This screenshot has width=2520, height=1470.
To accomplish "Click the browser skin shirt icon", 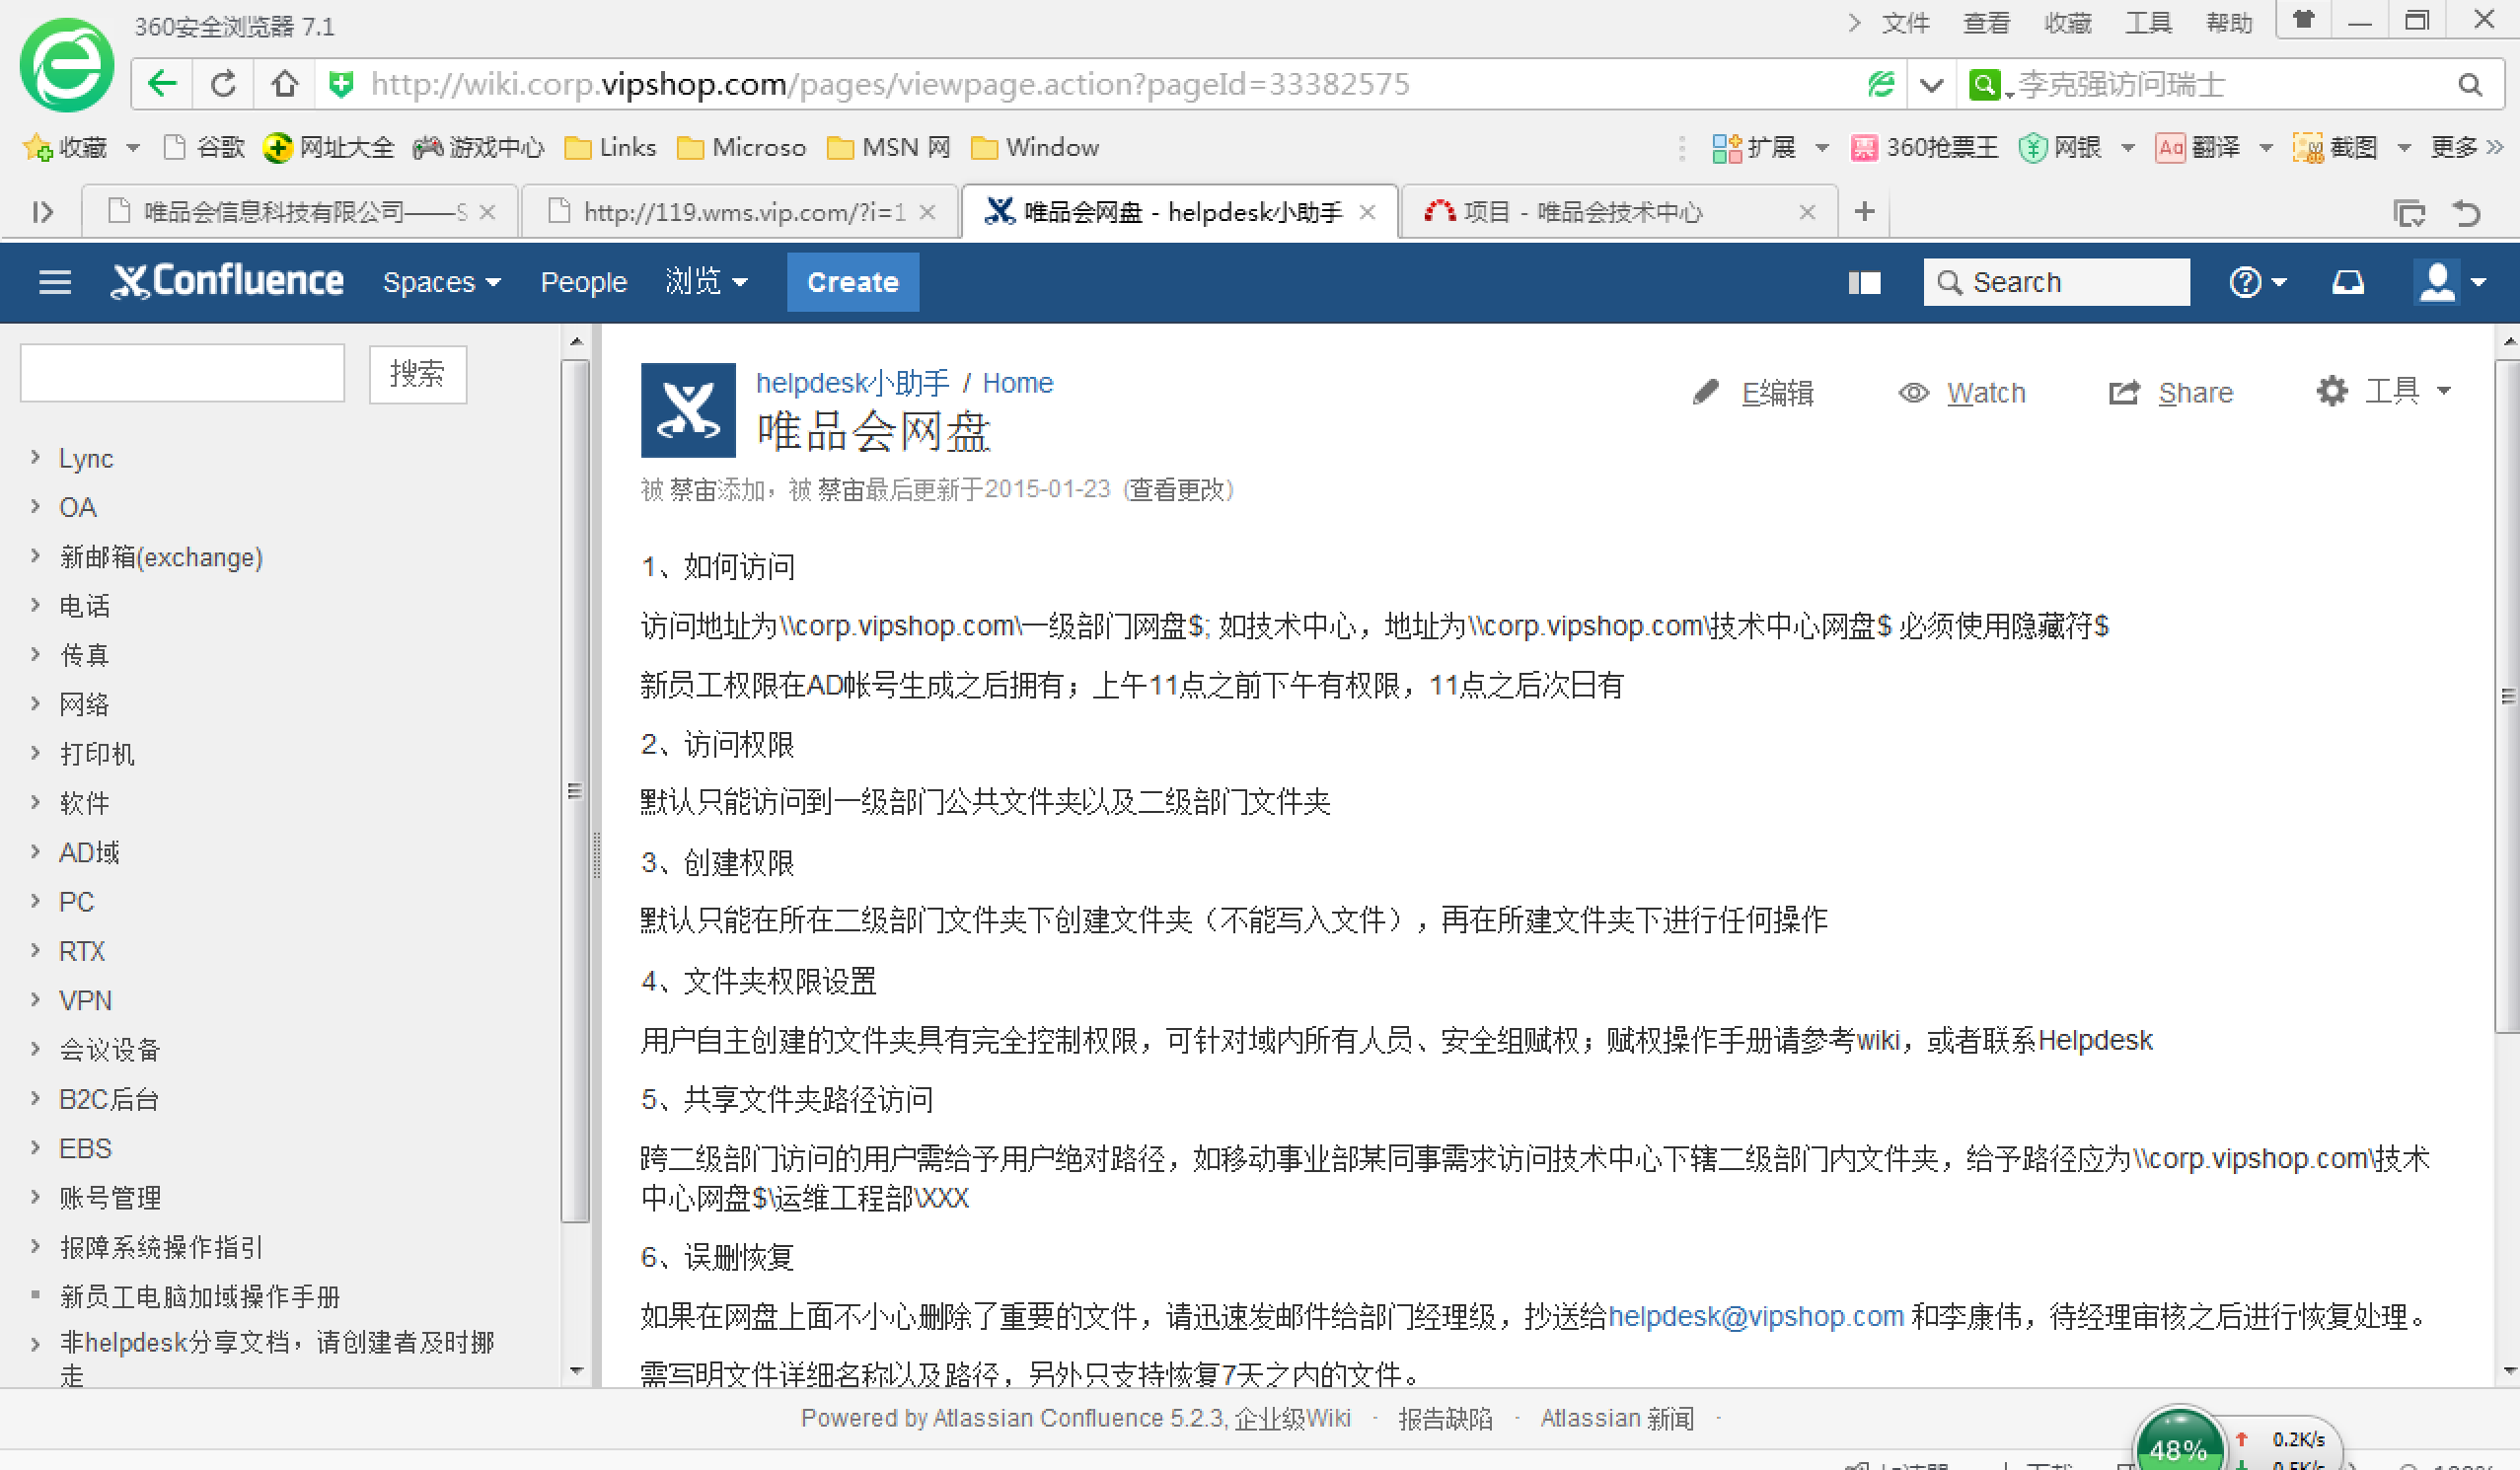I will pos(2304,19).
